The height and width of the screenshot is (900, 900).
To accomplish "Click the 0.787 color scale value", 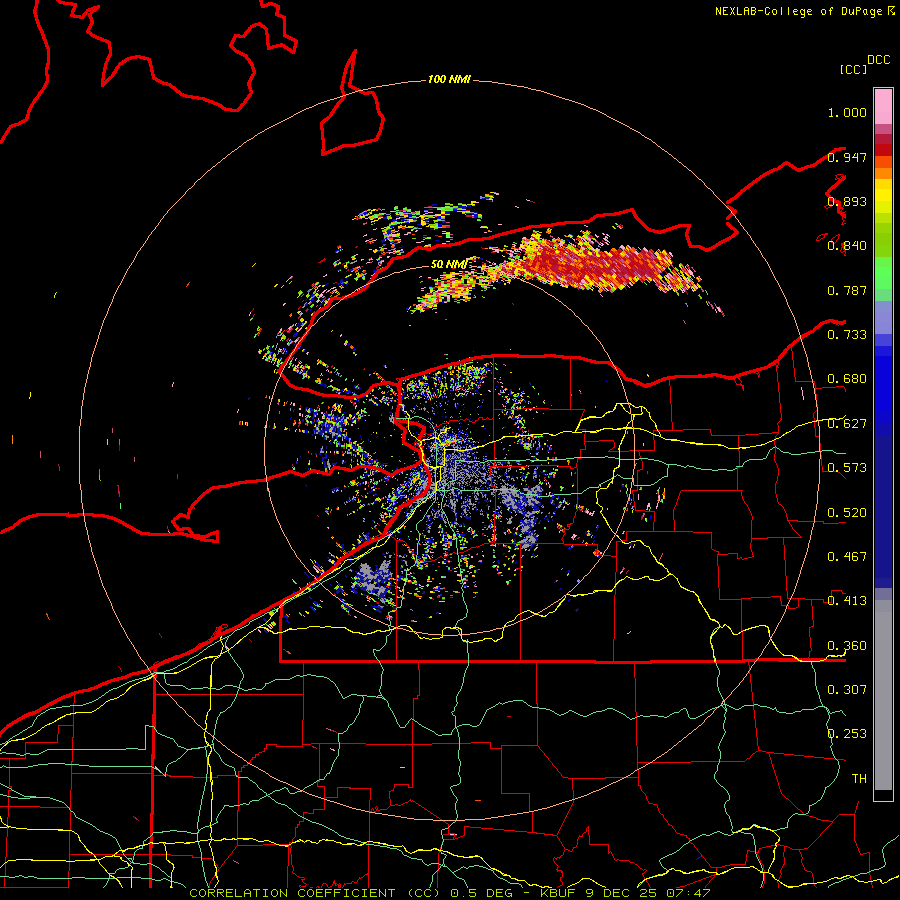I will pos(847,290).
